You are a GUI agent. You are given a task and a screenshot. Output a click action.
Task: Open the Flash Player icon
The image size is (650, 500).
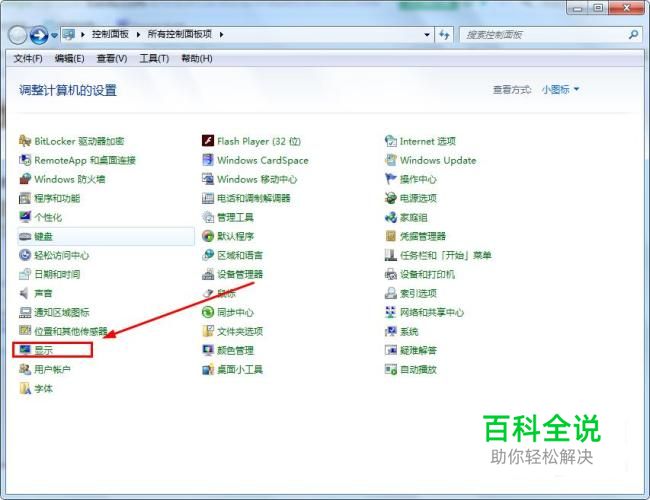[208, 141]
